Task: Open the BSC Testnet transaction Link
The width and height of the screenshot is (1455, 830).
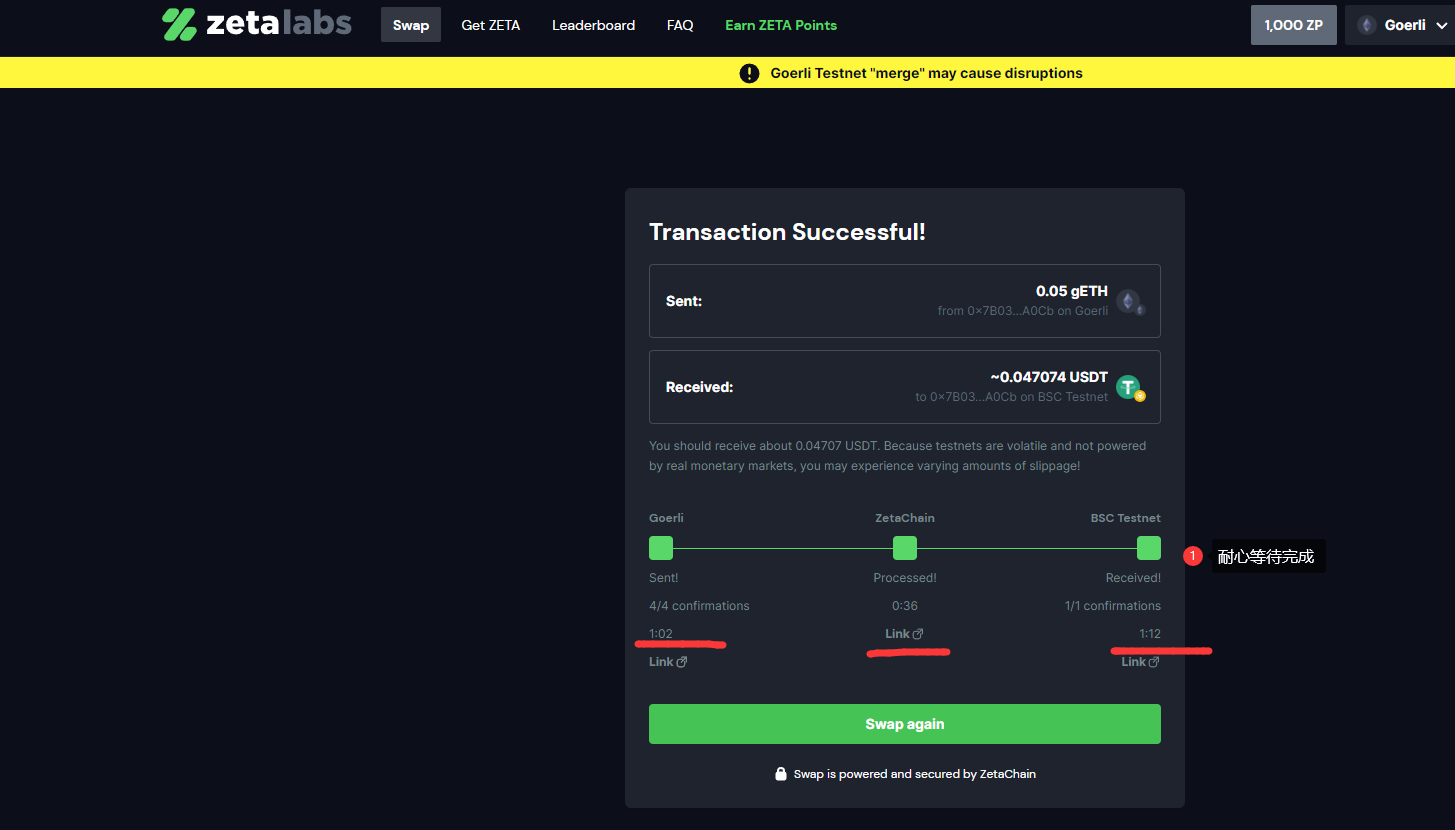Action: (x=1139, y=662)
